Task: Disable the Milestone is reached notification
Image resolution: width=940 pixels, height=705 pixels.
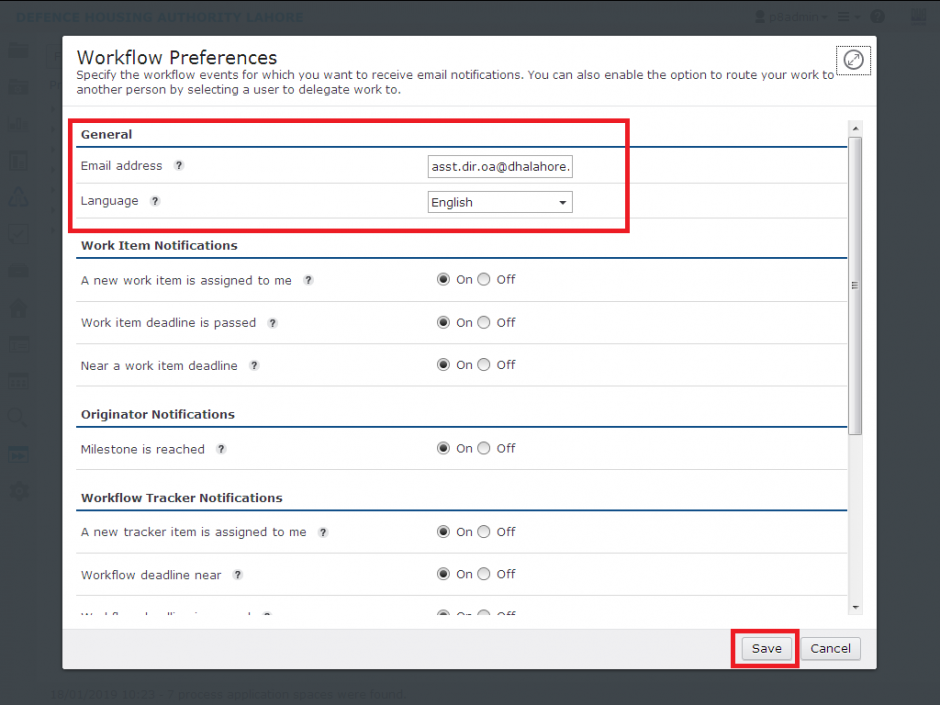Action: click(x=483, y=448)
